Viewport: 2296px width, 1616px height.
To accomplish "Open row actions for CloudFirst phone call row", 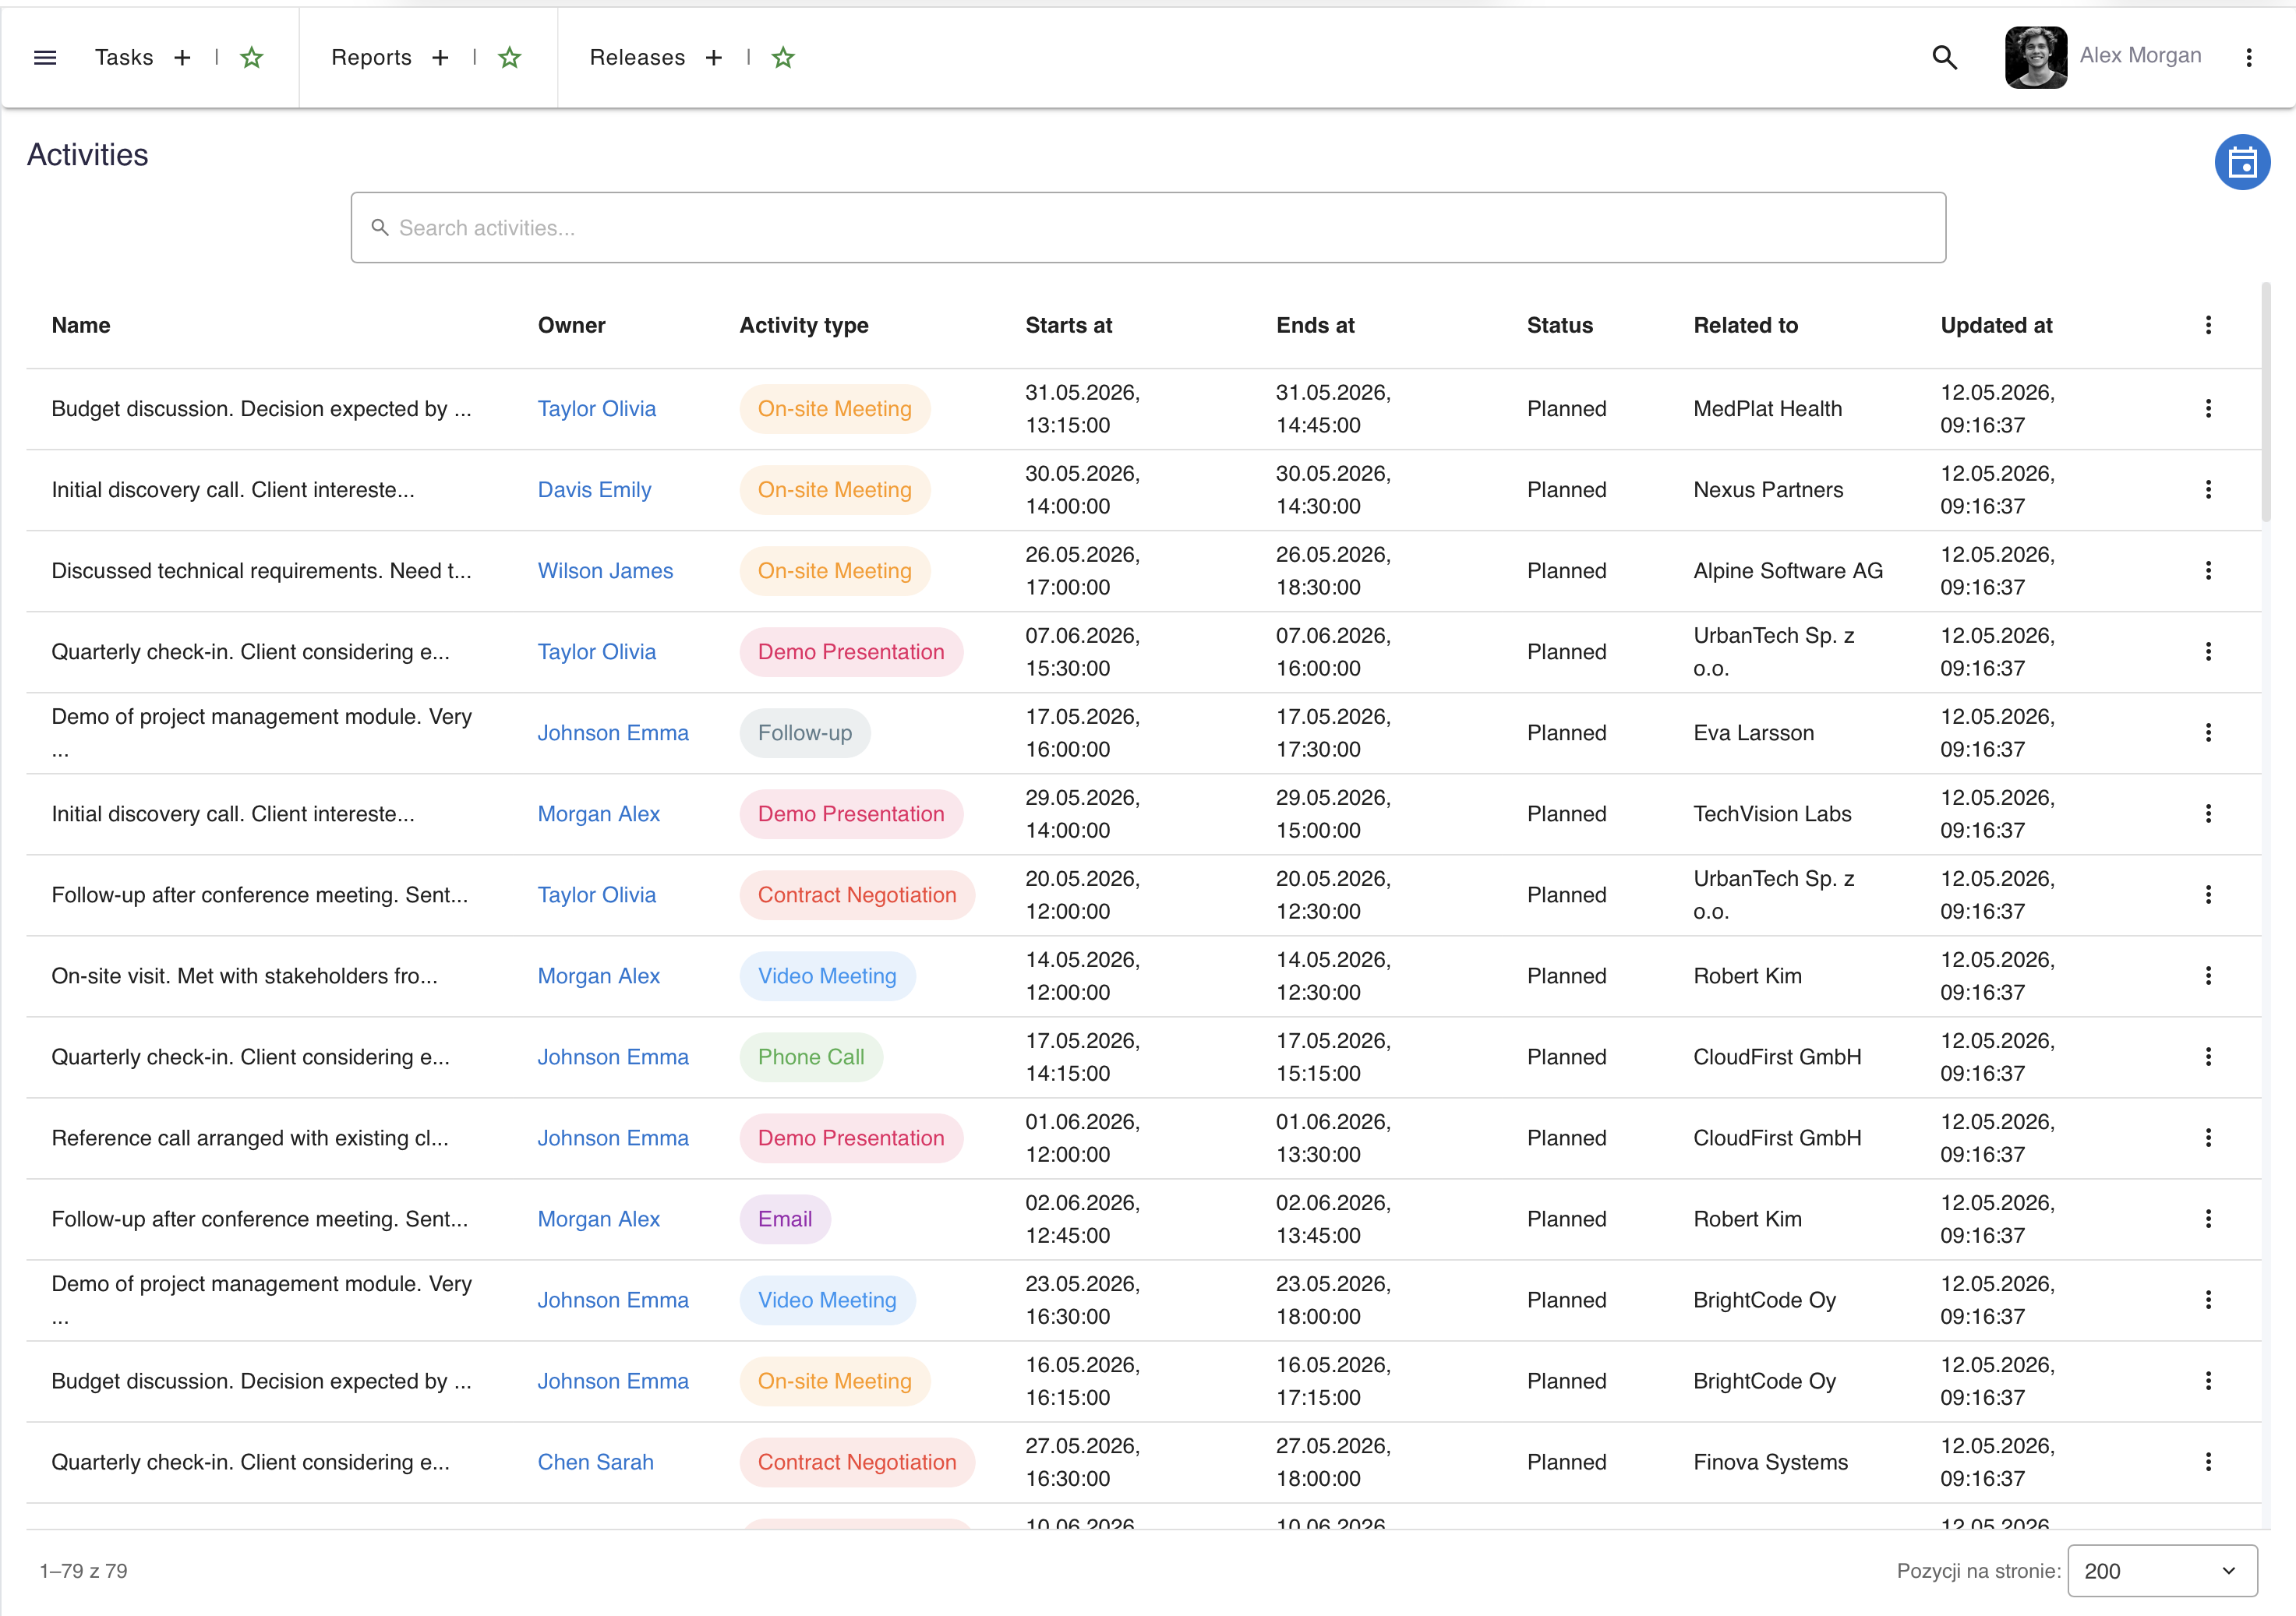I will coord(2208,1056).
